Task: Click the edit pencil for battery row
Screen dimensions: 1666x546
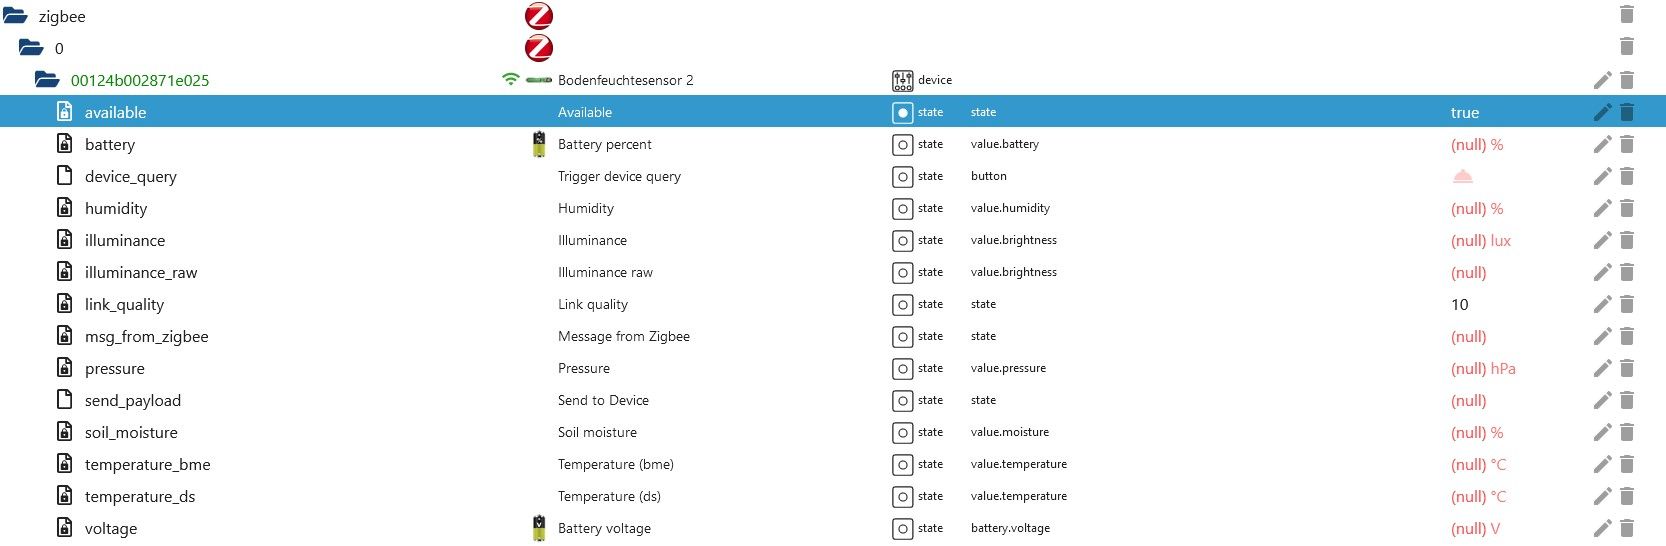Action: pos(1602,144)
